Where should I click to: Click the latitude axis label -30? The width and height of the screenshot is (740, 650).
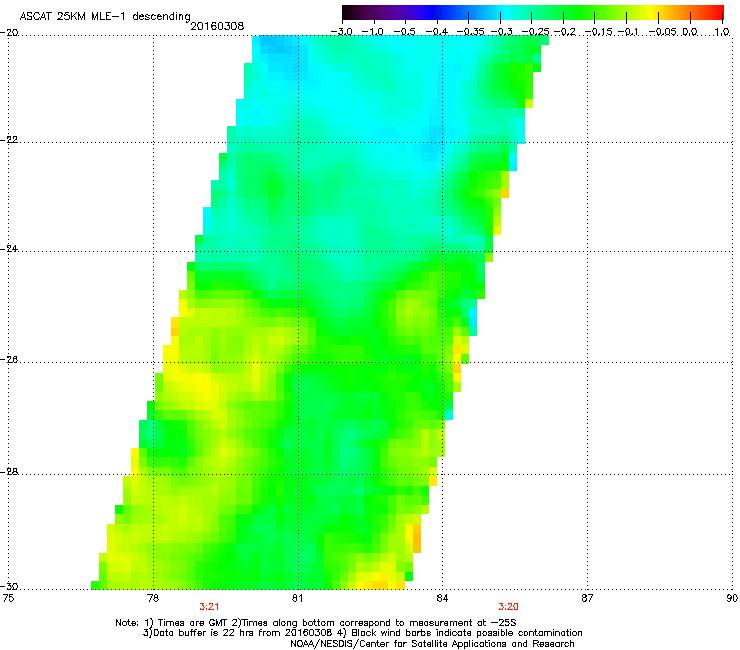coord(9,586)
